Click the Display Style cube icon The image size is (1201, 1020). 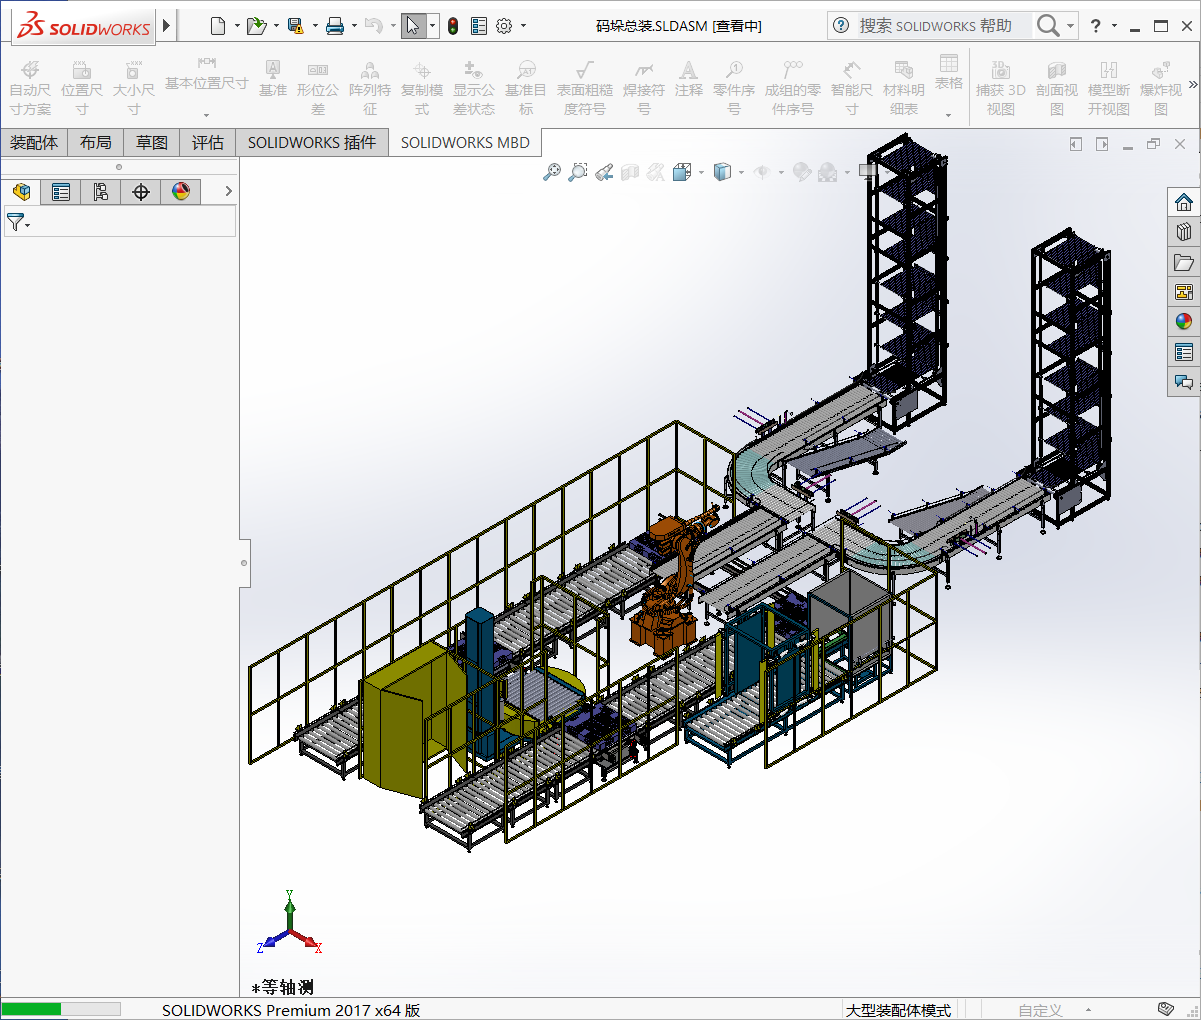722,172
